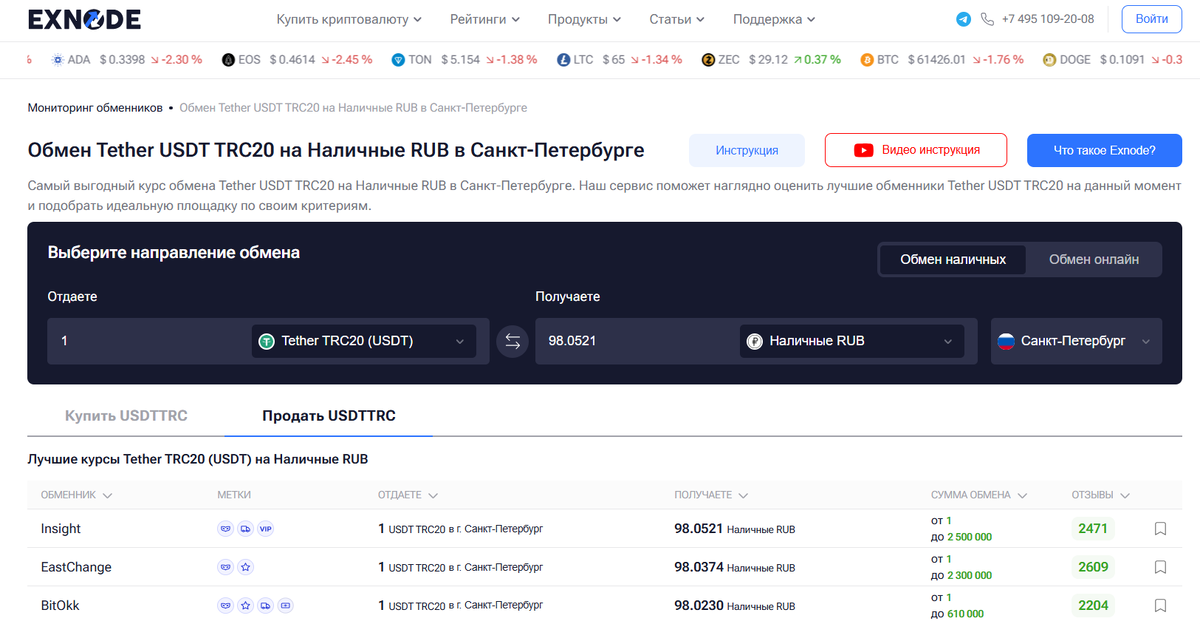The height and width of the screenshot is (624, 1200).
Task: Click the star badge in BitOkk row
Action: (245, 605)
